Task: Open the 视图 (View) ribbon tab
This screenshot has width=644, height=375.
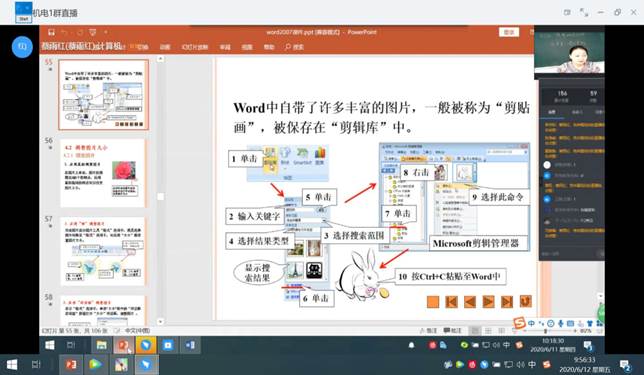Action: (247, 47)
